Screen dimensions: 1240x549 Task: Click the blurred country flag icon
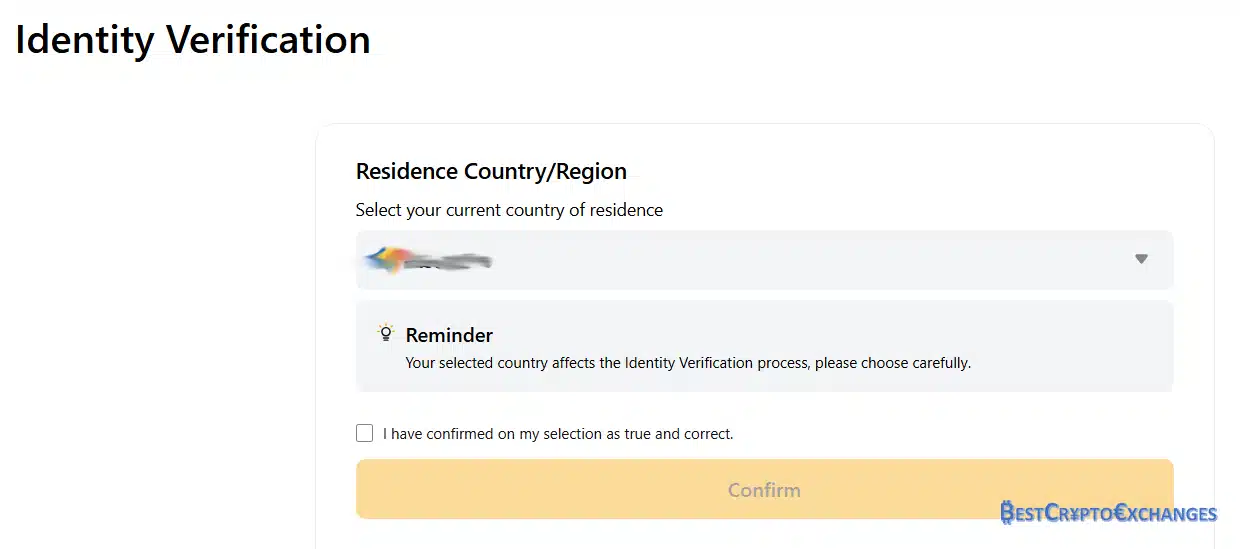click(386, 261)
